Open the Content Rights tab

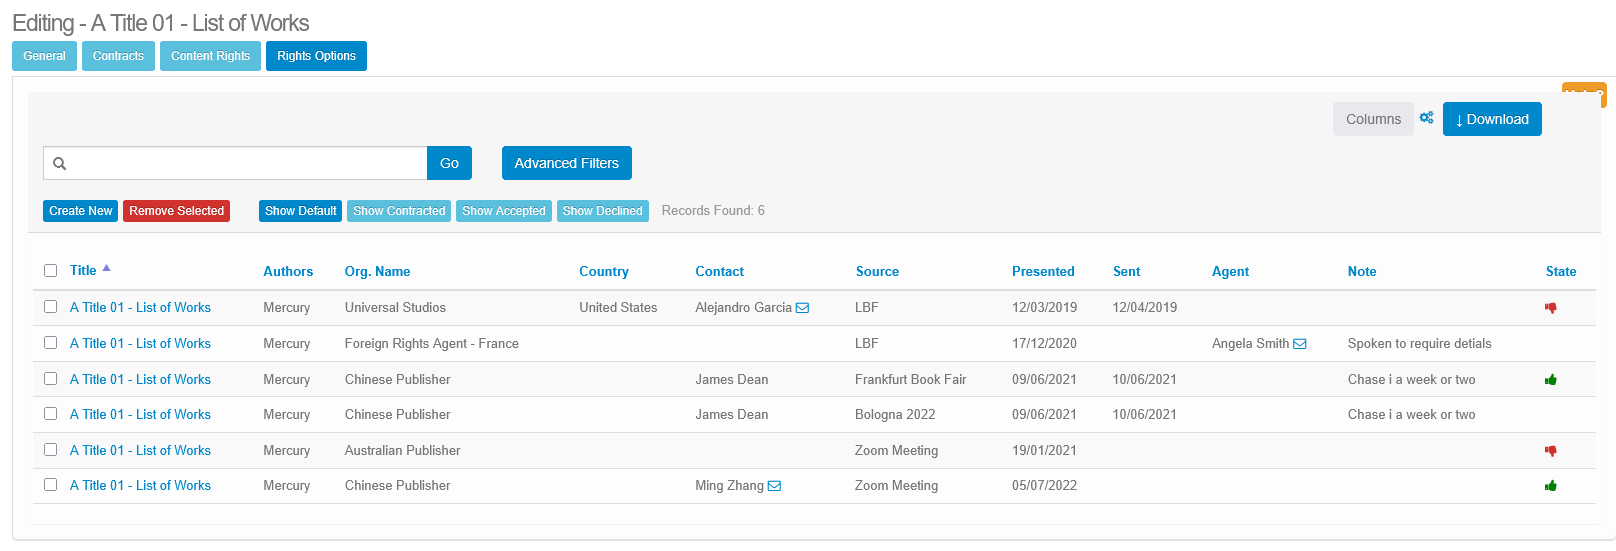(210, 56)
